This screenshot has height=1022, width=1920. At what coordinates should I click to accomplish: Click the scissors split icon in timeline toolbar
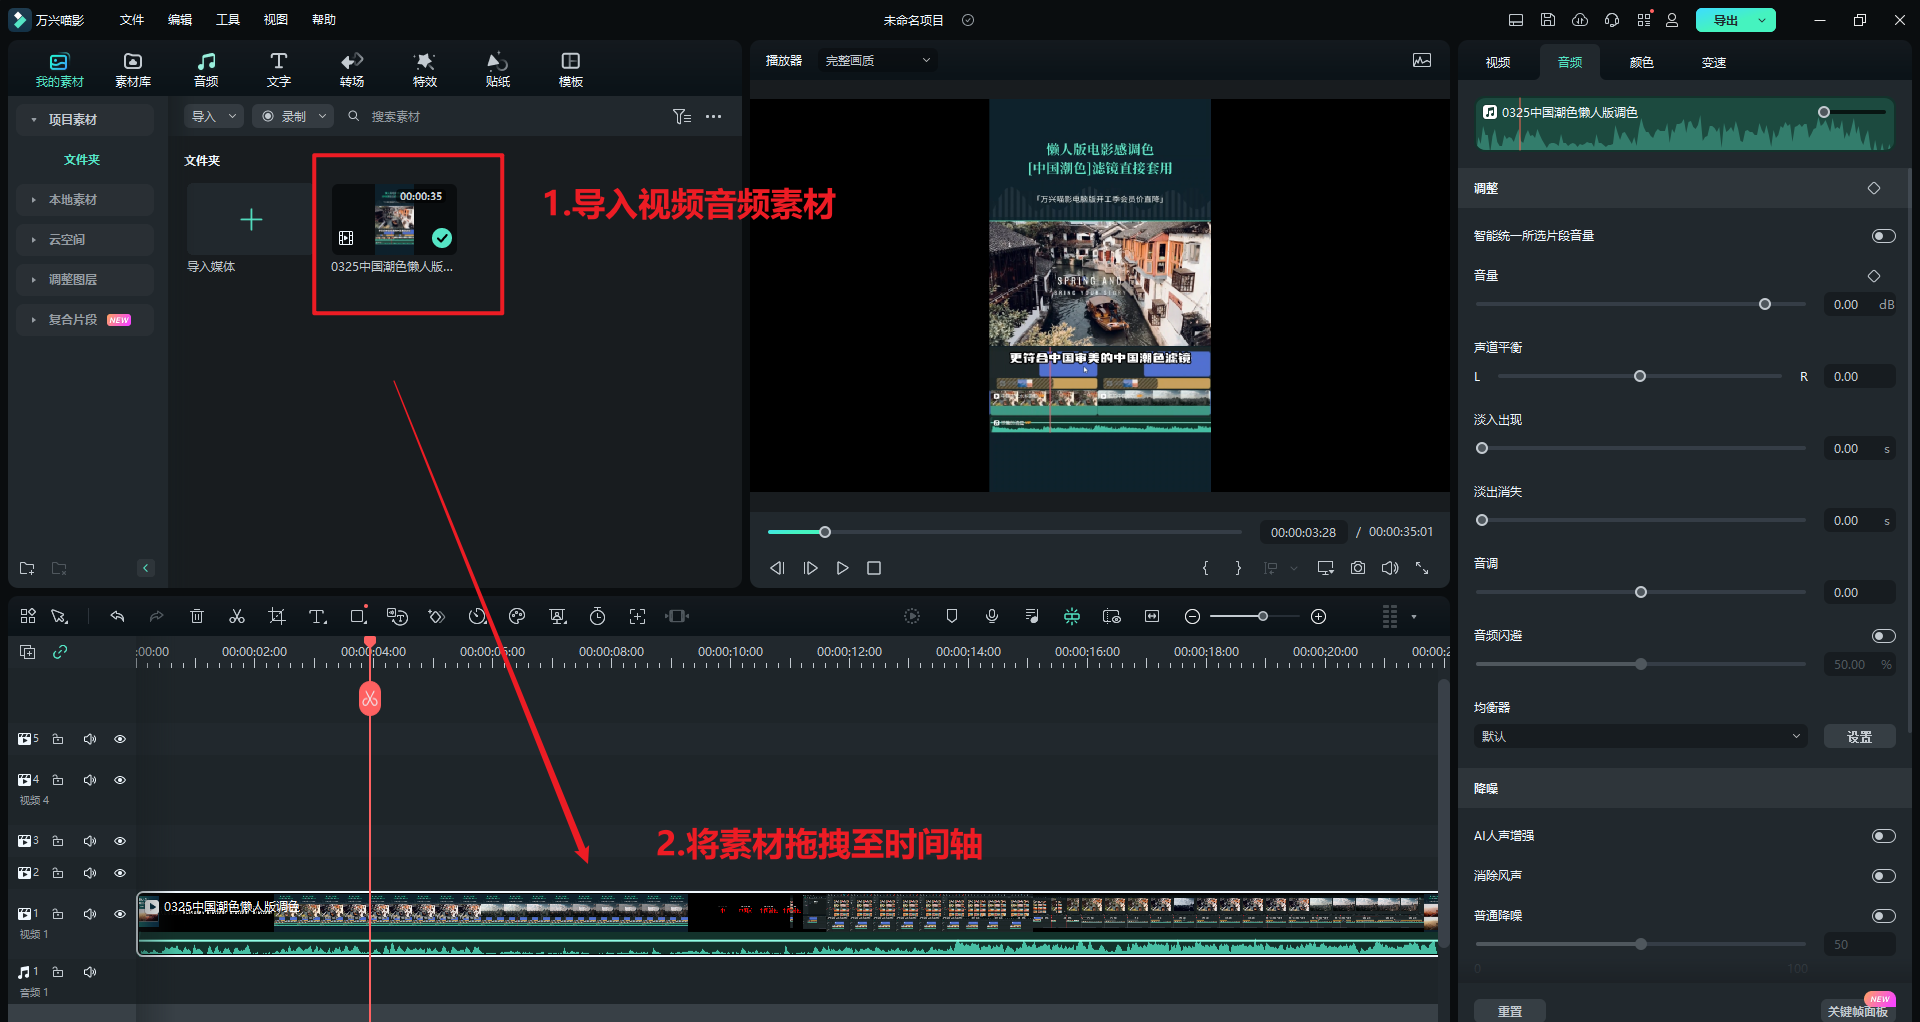[x=237, y=616]
